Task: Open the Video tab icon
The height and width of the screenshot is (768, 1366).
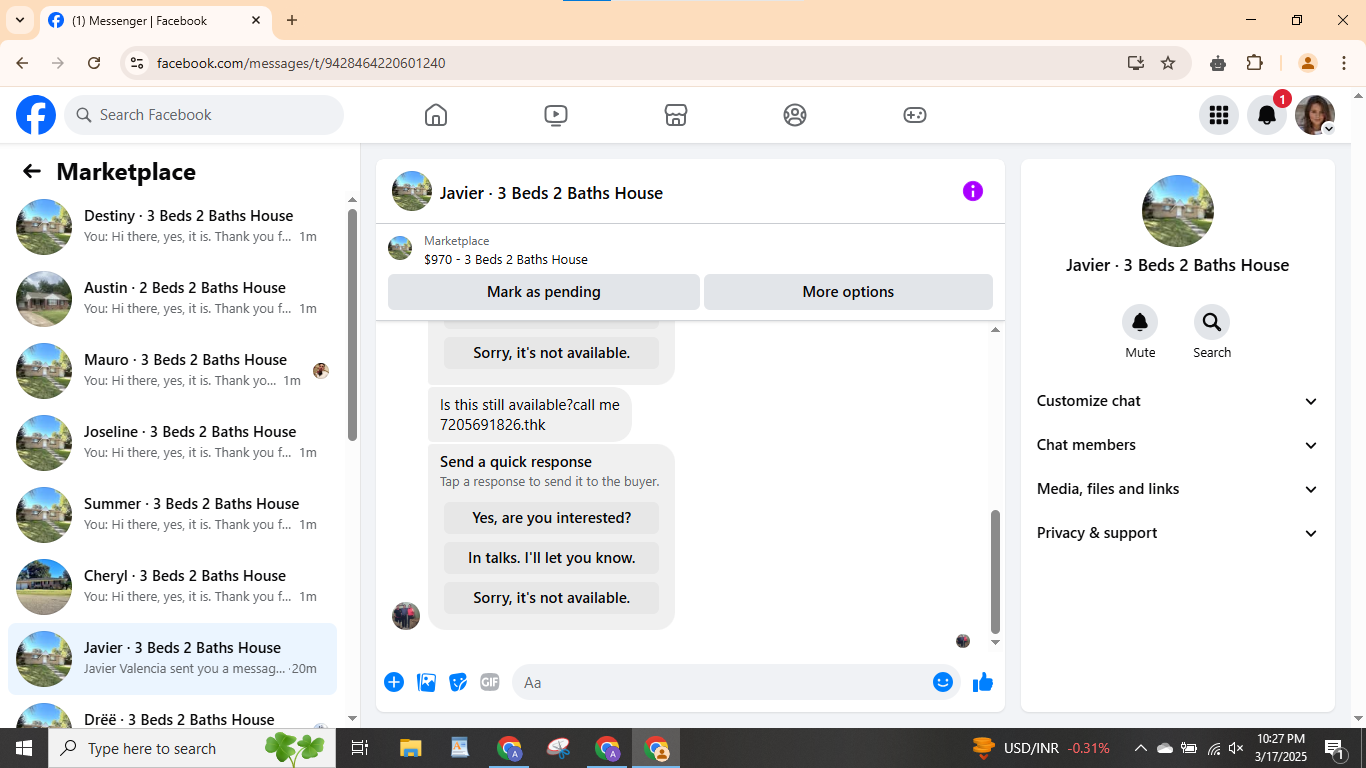Action: tap(556, 115)
